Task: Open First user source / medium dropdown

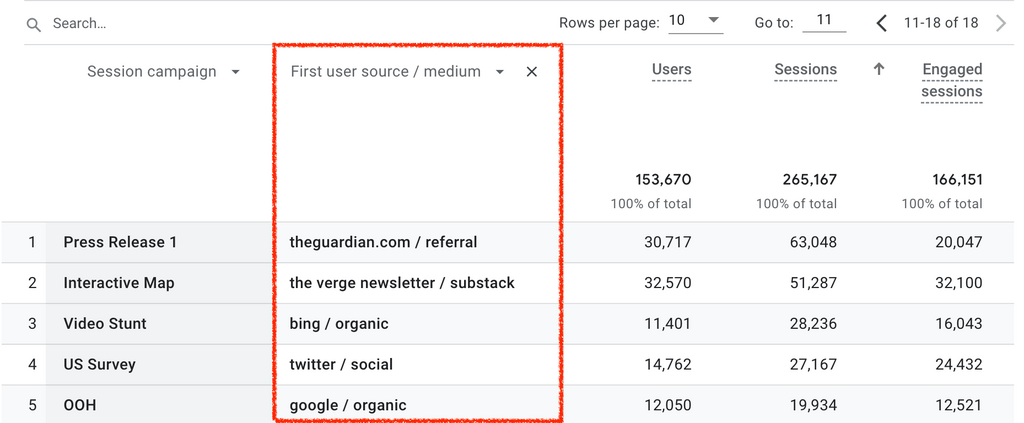Action: (x=500, y=72)
